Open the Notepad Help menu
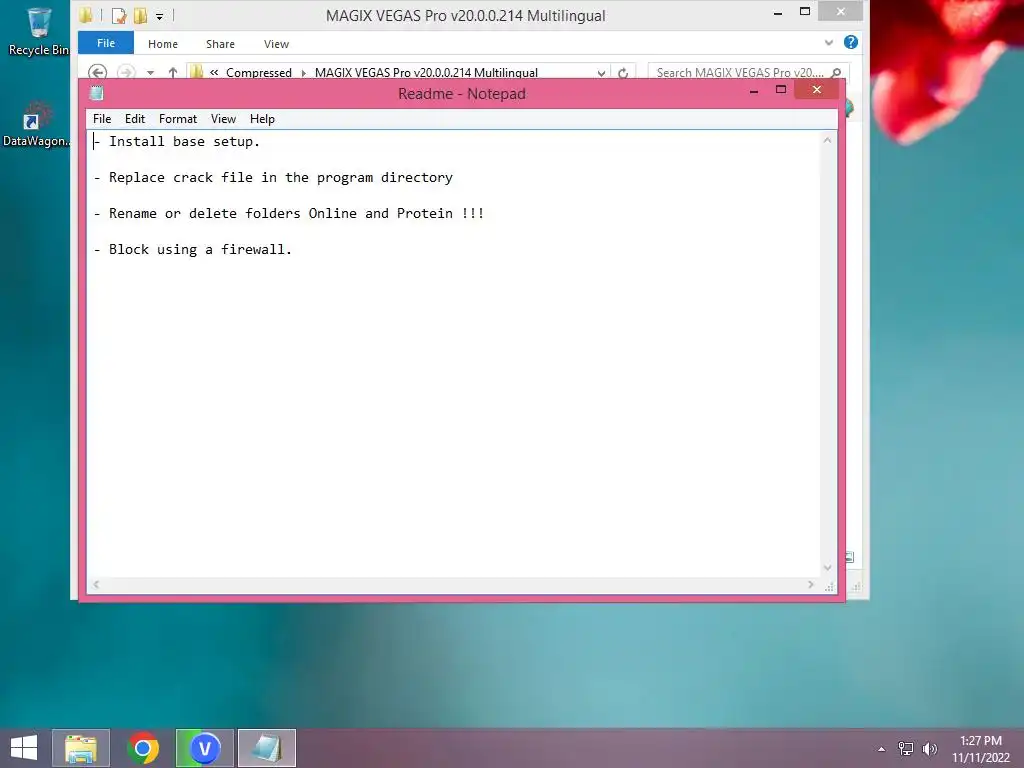1024x768 pixels. [262, 119]
